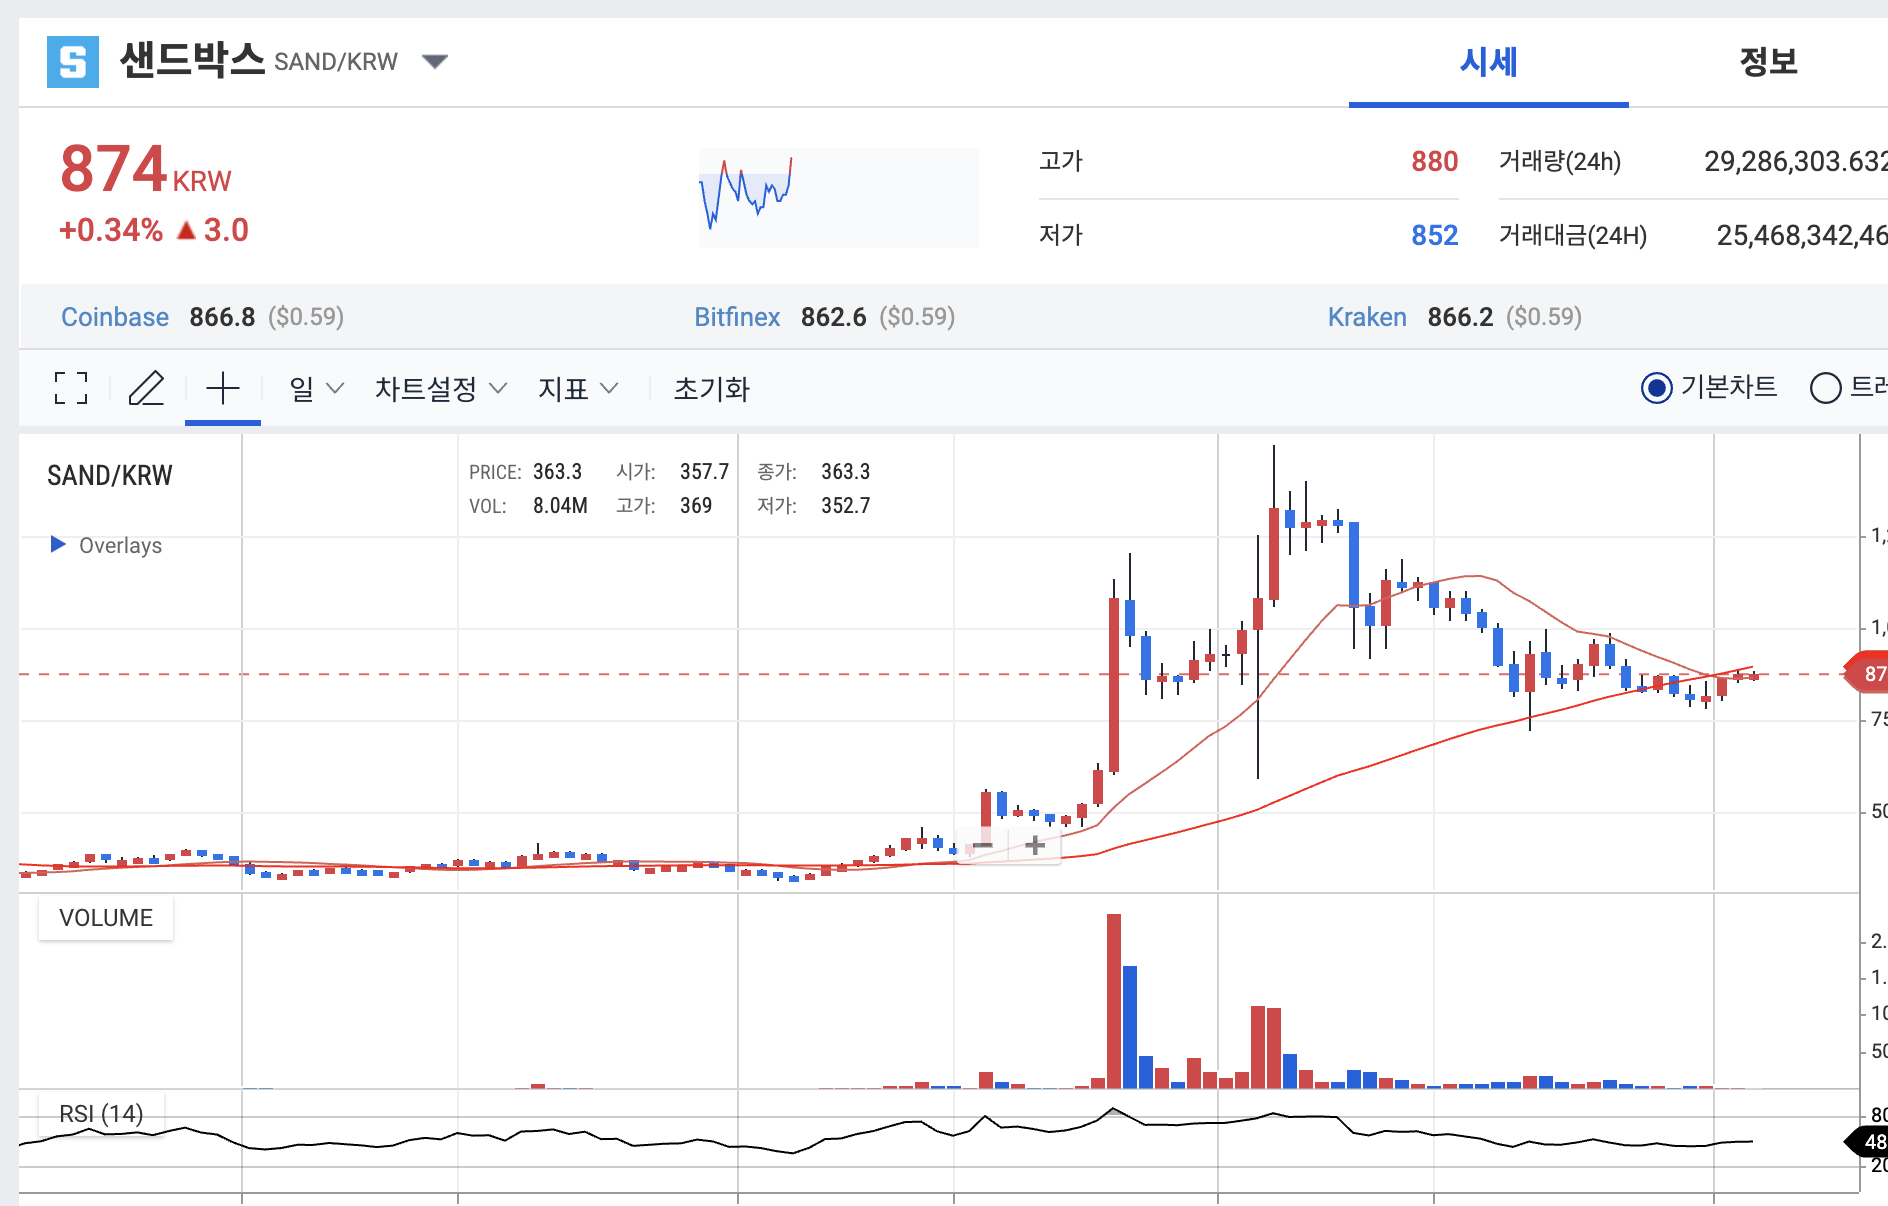Image resolution: width=1888 pixels, height=1206 pixels.
Task: Click the high price value 880
Action: [1434, 161]
